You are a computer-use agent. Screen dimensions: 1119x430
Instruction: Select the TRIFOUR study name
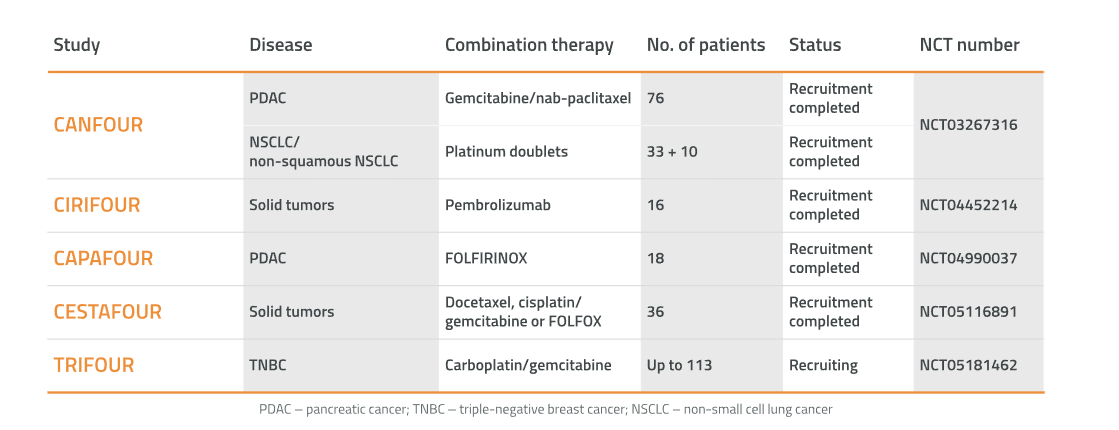[93, 365]
